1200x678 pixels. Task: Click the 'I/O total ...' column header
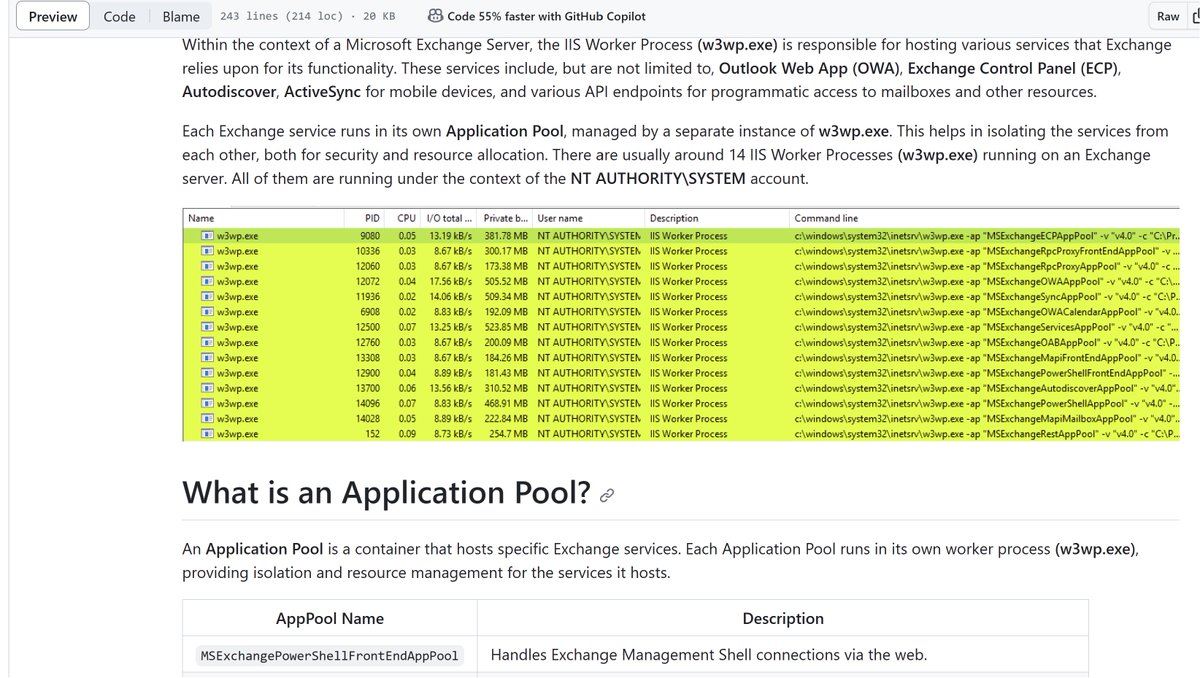tap(448, 218)
